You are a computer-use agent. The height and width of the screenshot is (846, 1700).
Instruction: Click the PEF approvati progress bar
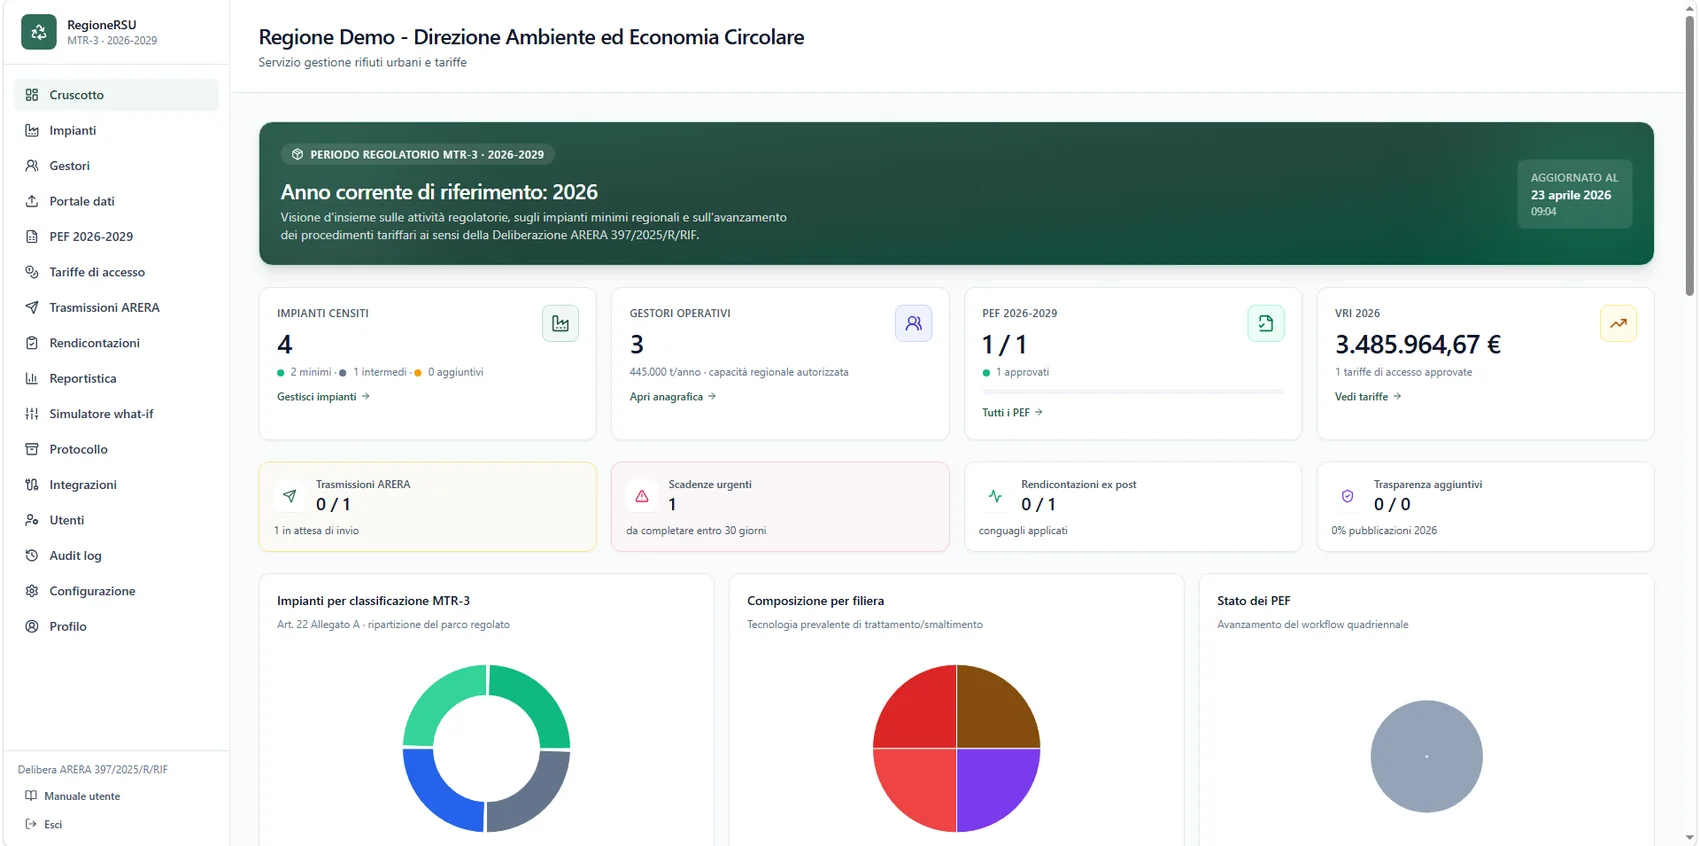[x=1133, y=391]
